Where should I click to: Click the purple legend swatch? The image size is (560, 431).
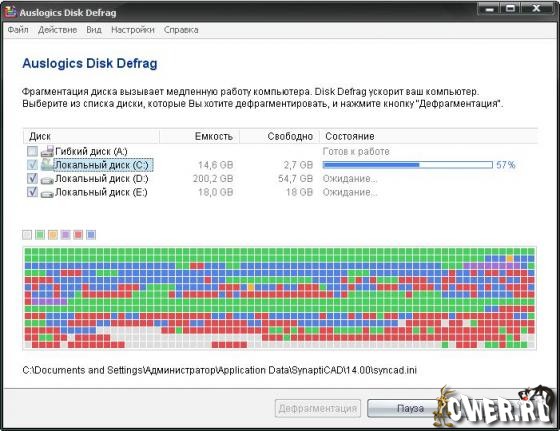point(65,235)
